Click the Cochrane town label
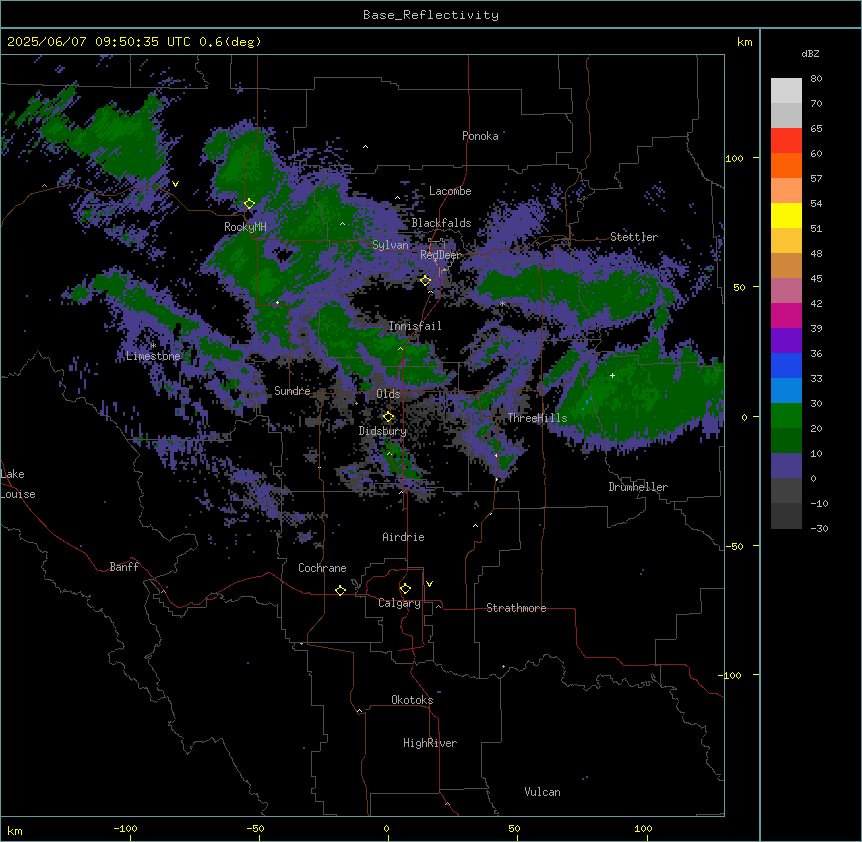 point(322,568)
